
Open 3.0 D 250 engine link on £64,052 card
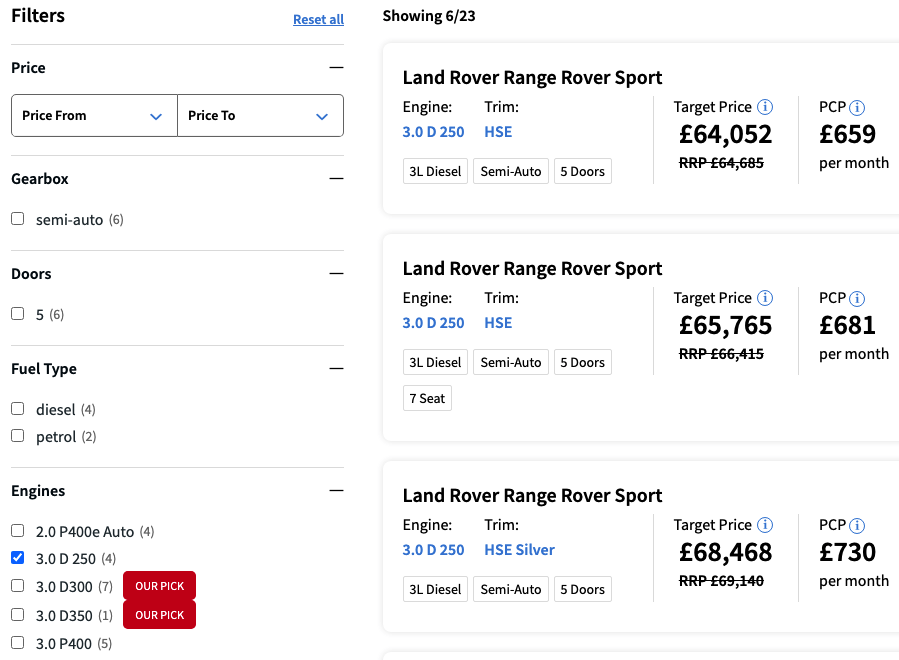(x=433, y=132)
